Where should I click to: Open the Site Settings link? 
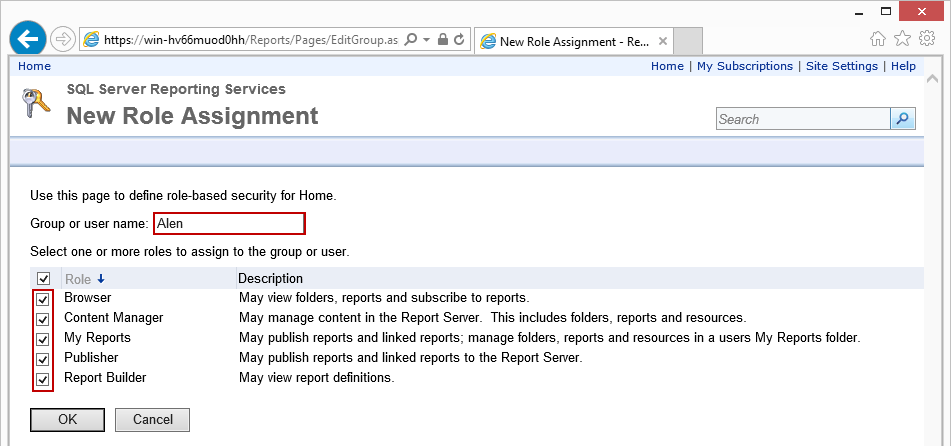click(842, 66)
